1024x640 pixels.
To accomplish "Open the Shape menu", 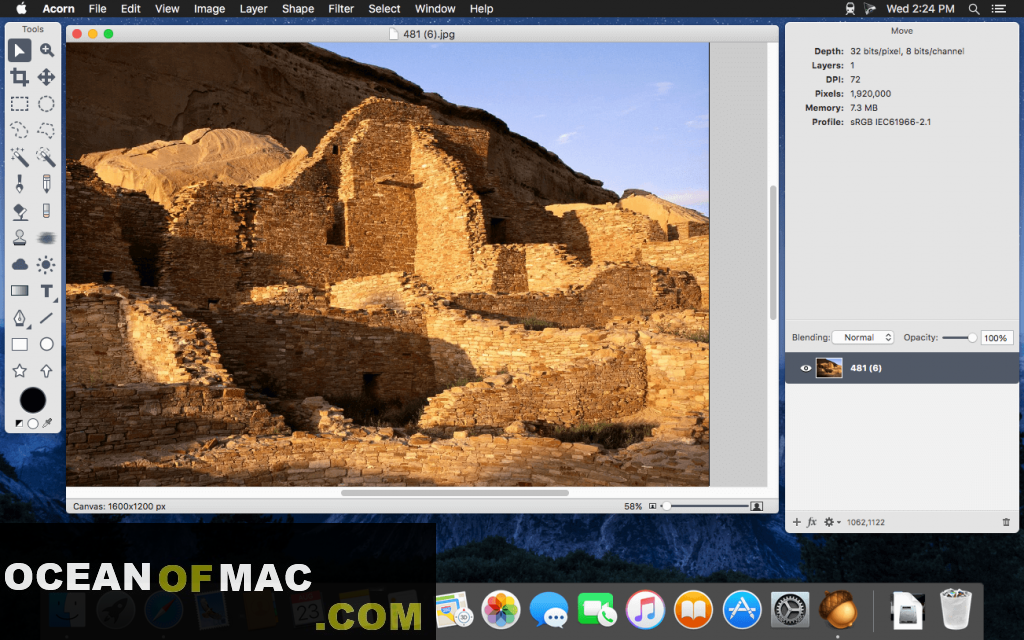I will click(x=298, y=8).
